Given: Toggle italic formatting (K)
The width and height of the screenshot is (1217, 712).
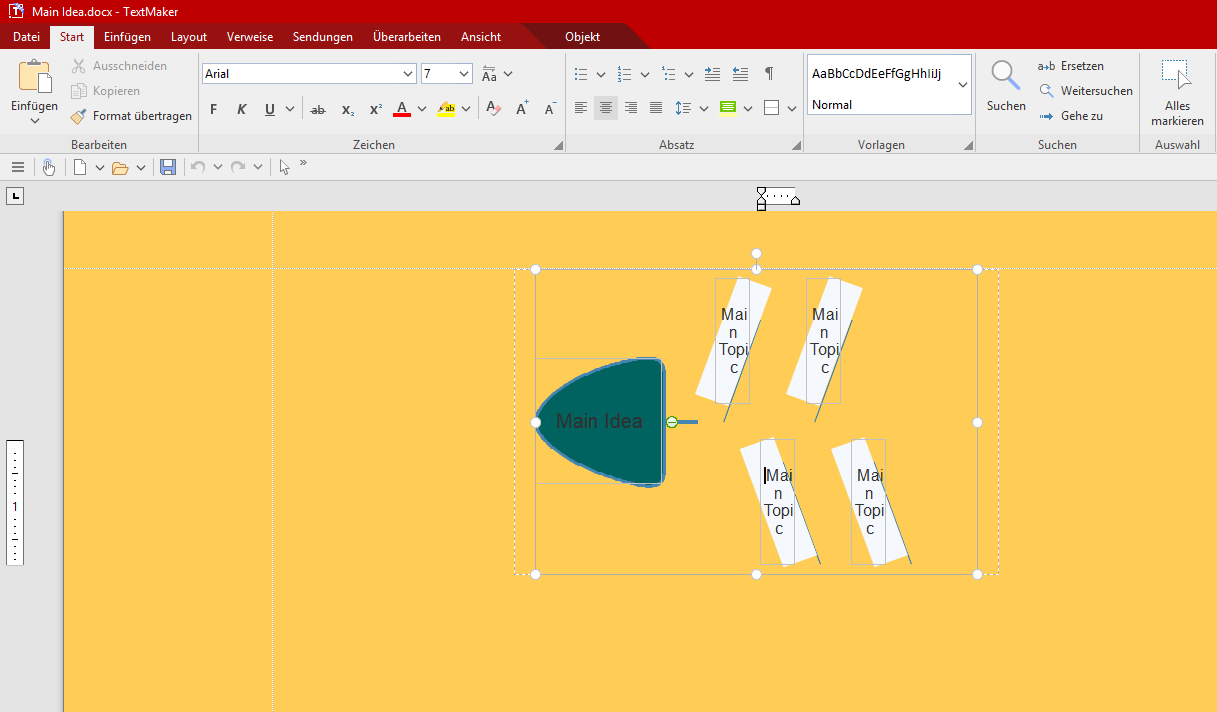Looking at the screenshot, I should (x=241, y=109).
